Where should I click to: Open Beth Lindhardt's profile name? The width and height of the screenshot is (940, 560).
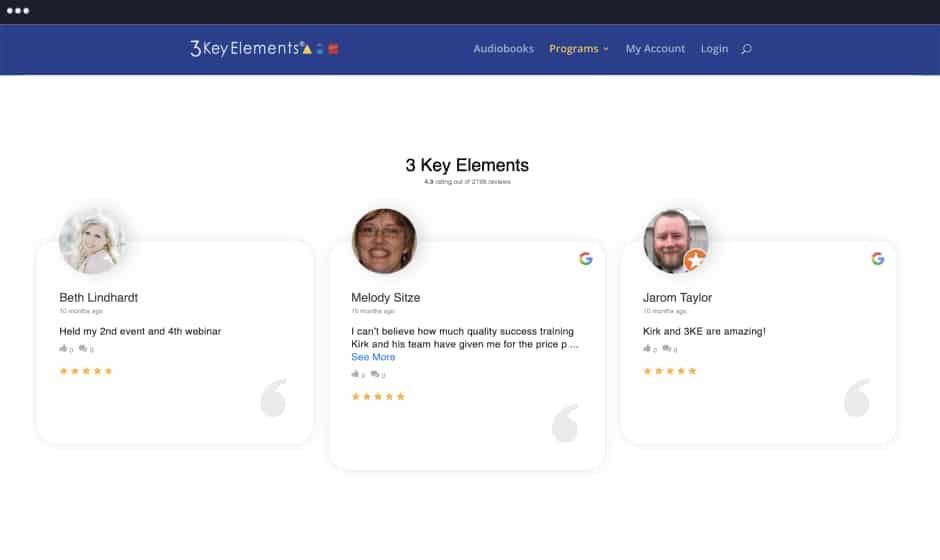coord(98,297)
